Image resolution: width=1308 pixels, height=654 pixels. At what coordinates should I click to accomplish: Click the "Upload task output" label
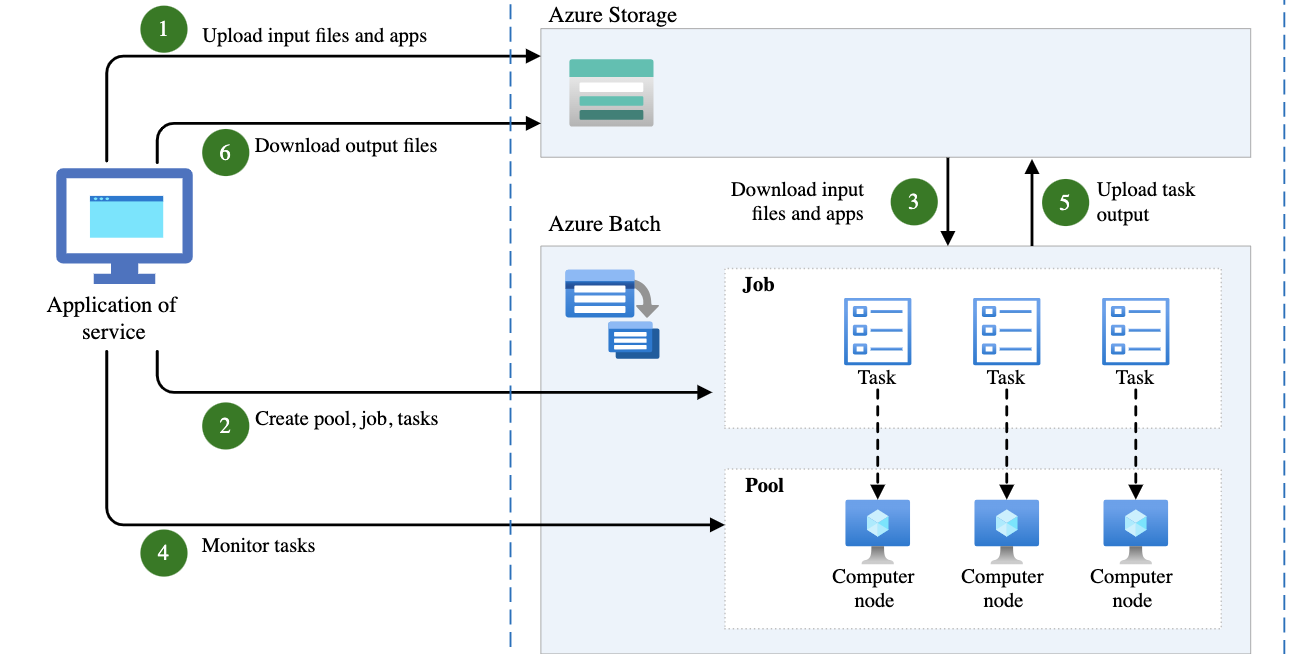[1145, 202]
